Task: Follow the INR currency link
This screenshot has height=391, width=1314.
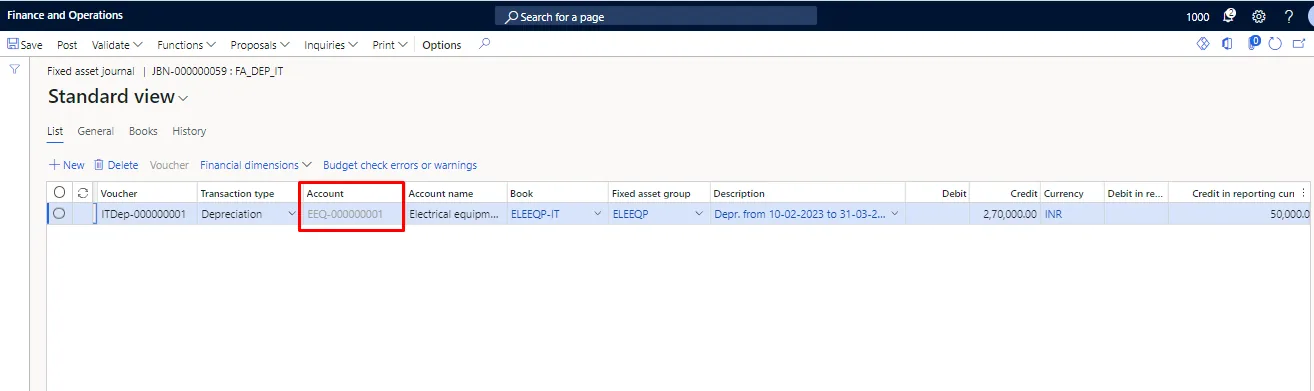Action: (1053, 214)
